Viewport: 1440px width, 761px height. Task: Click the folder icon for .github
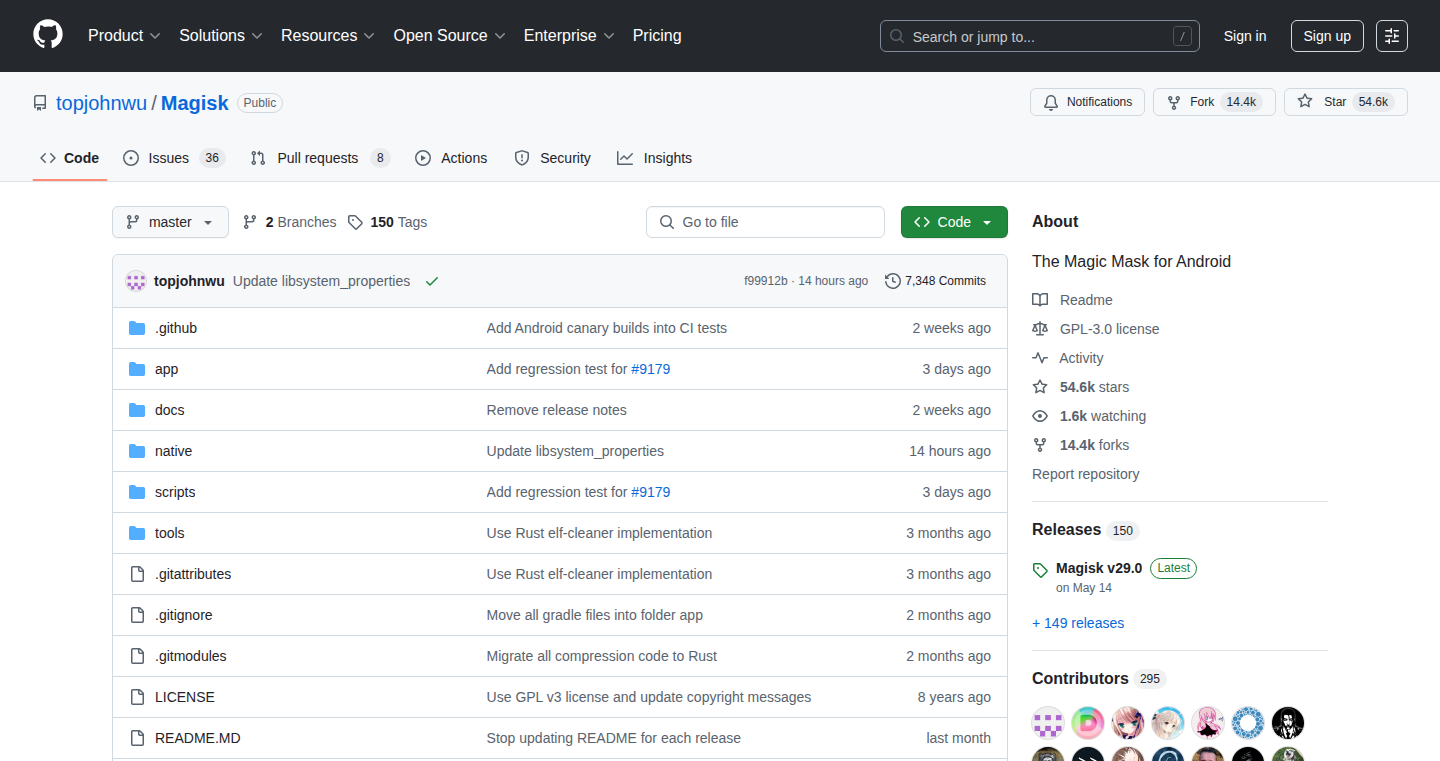coord(137,328)
